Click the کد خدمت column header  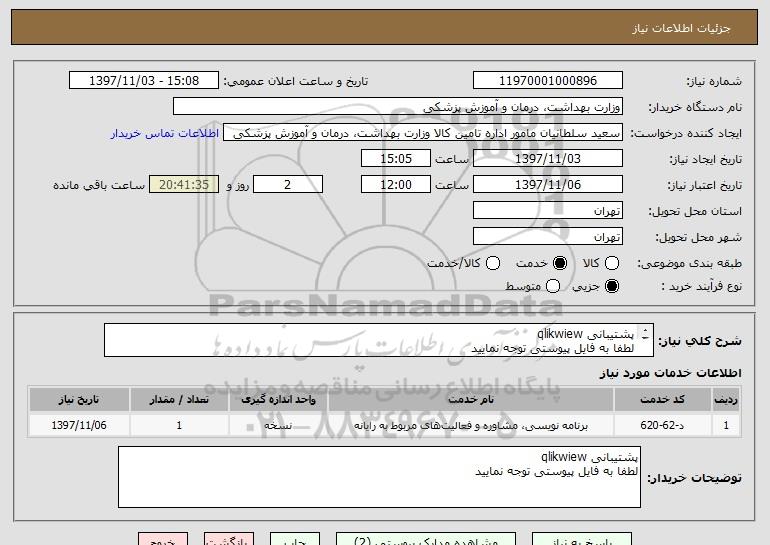click(x=662, y=400)
